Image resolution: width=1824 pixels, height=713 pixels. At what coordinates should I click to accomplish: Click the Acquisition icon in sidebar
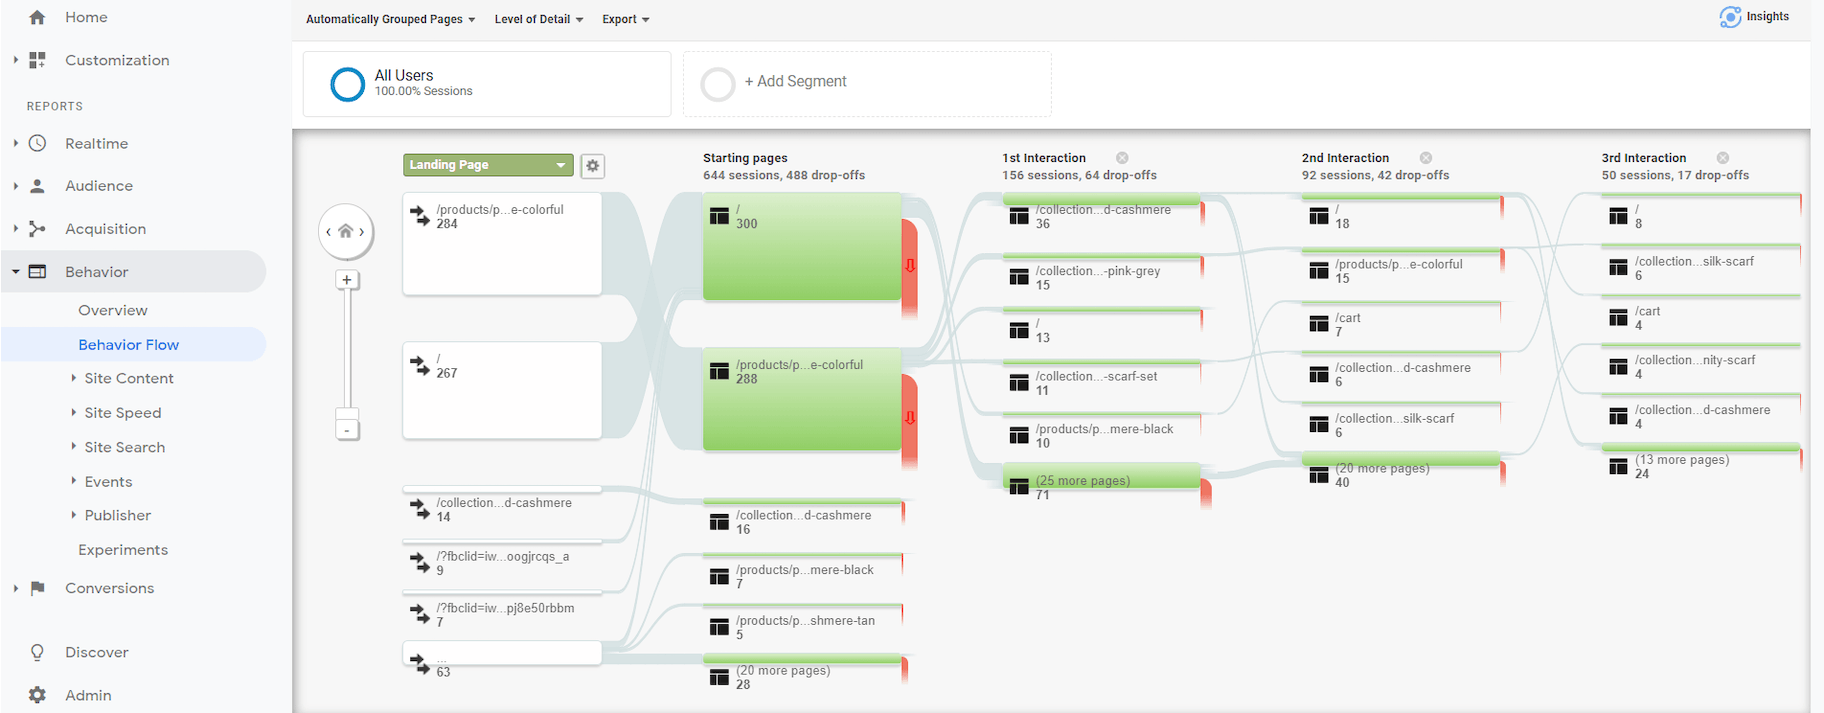[37, 229]
